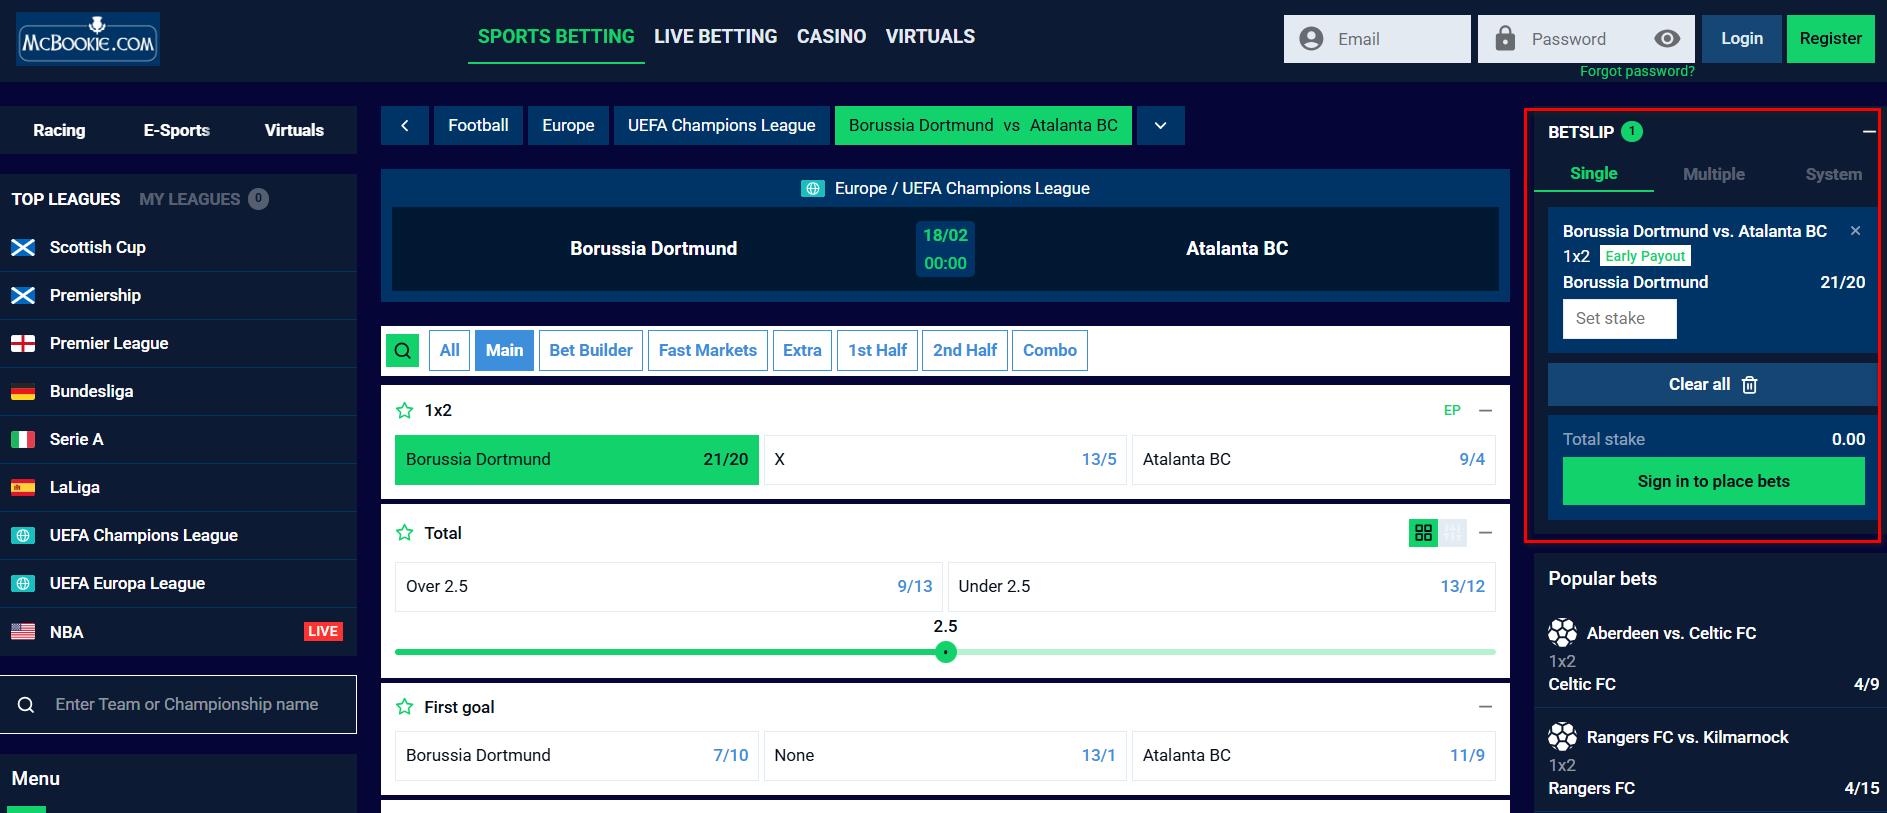Click the market search magnifier icon

[403, 351]
